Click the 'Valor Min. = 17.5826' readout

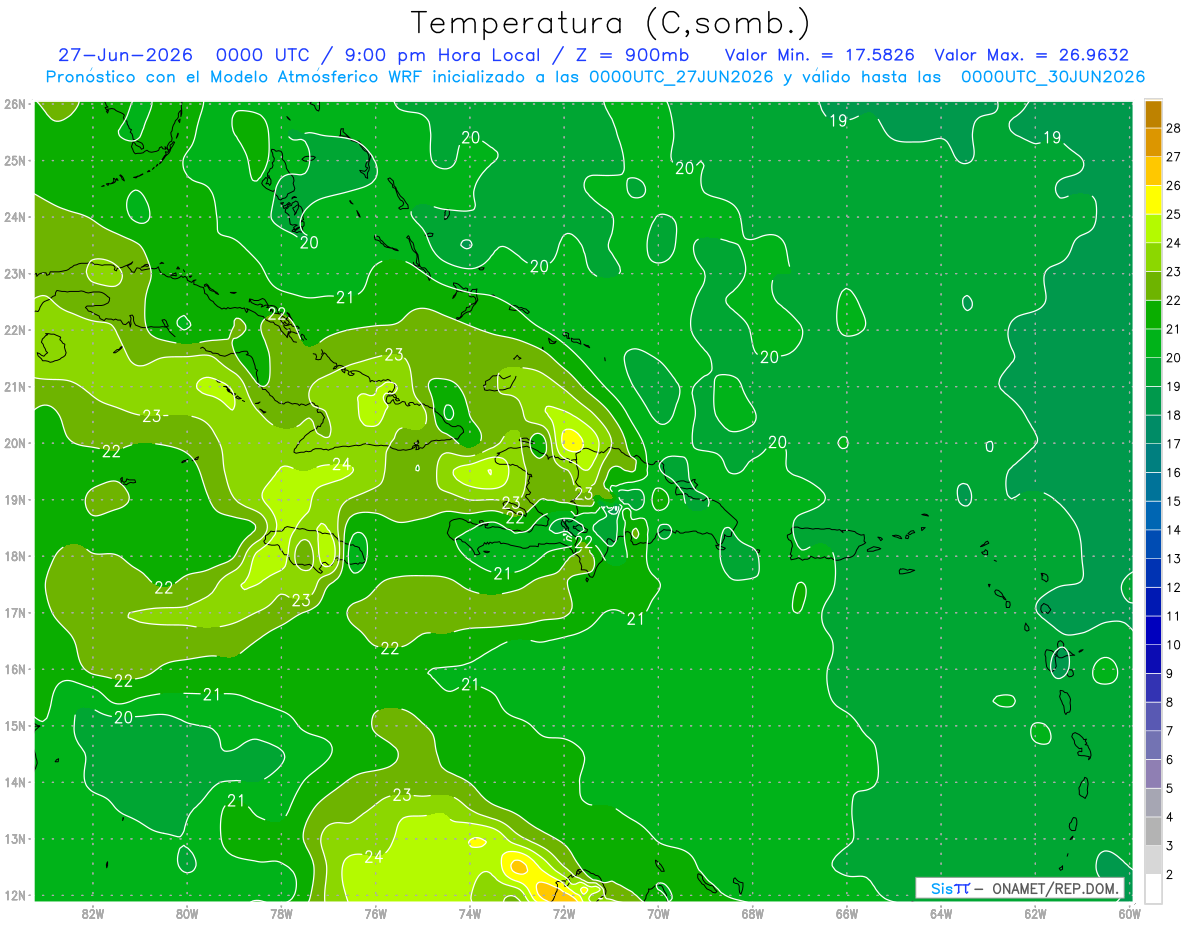click(819, 55)
